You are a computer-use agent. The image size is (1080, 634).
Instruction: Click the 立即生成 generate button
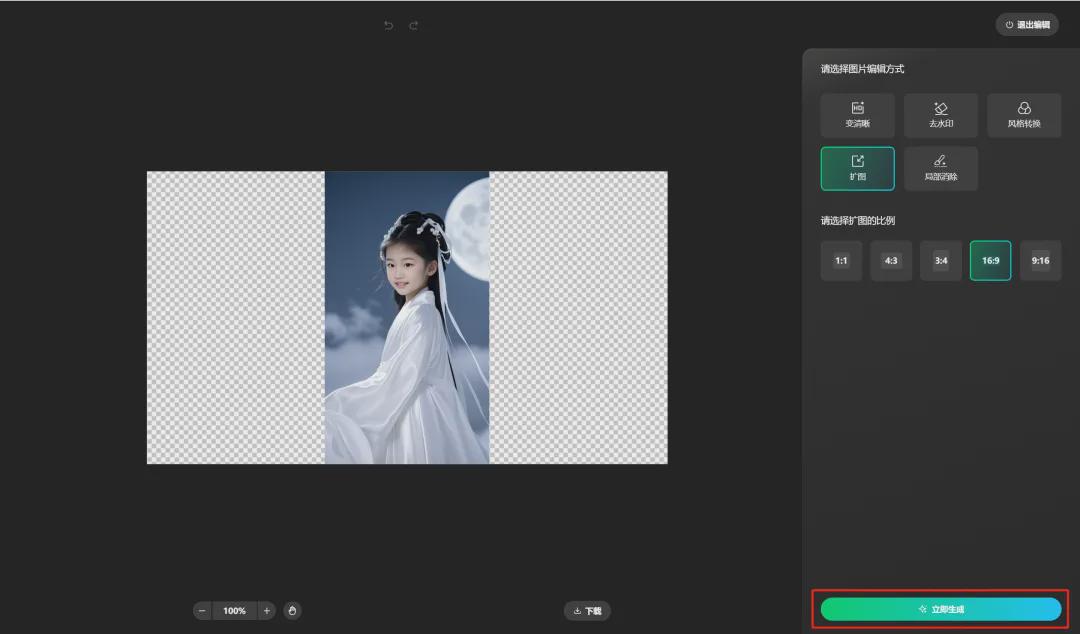[940, 609]
